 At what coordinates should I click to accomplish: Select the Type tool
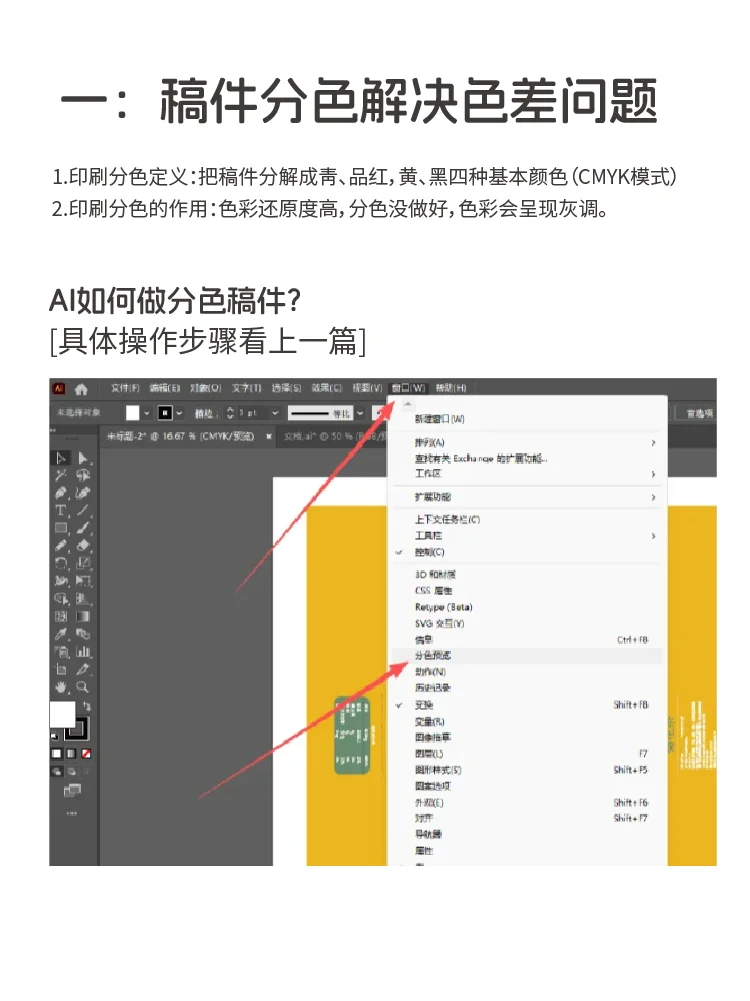(x=61, y=511)
